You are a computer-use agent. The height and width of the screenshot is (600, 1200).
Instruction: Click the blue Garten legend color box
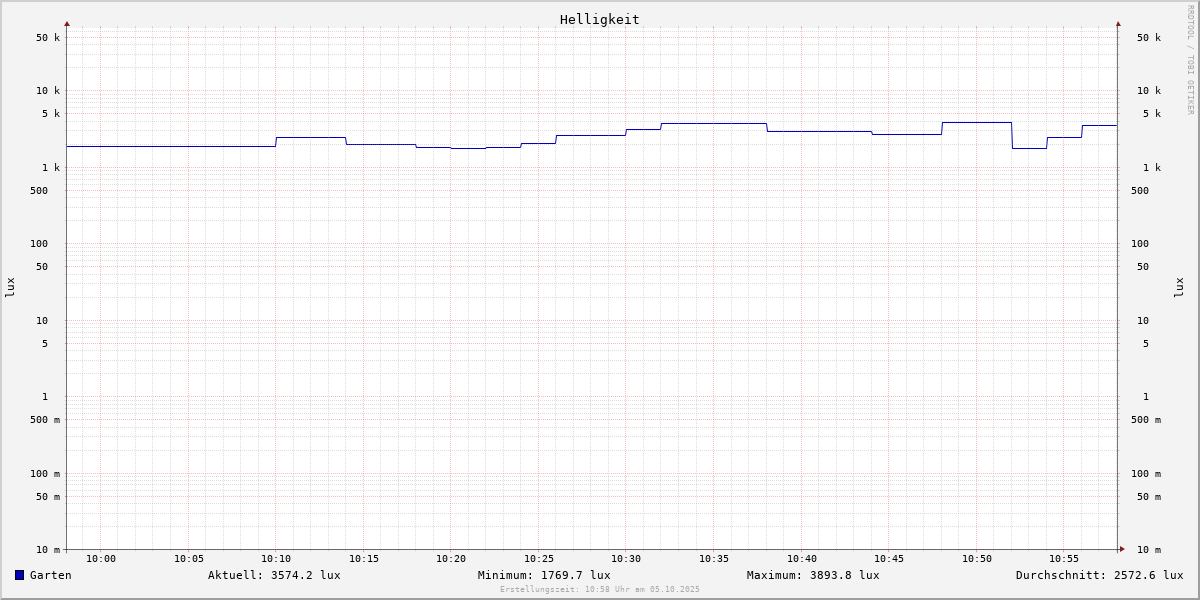(19, 575)
